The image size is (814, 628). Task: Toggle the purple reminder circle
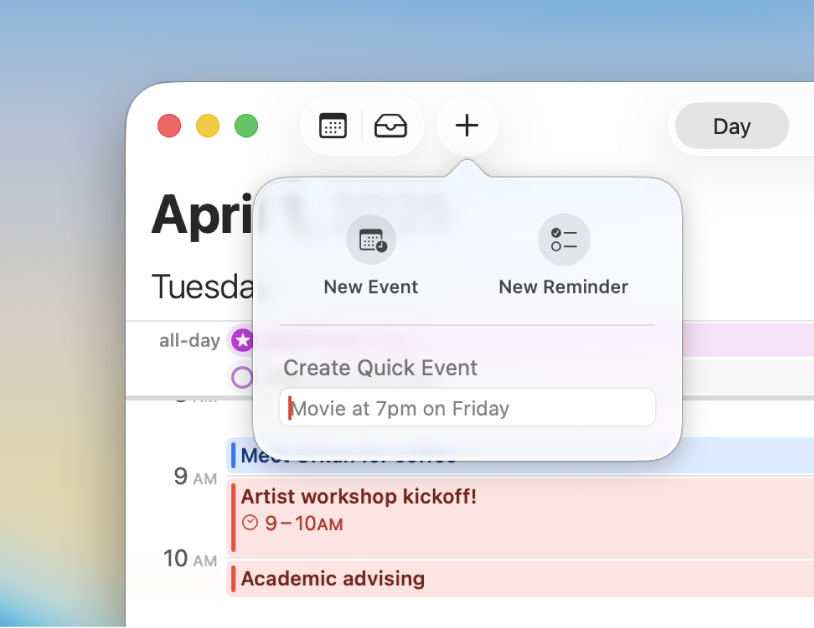click(242, 377)
